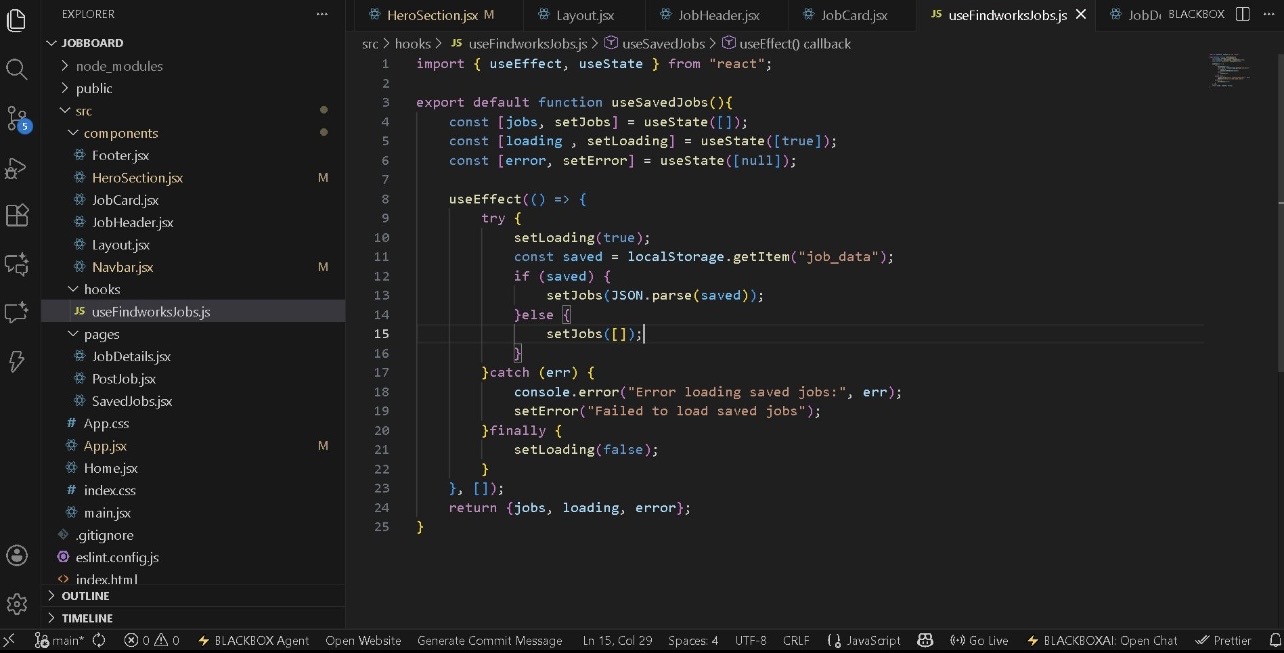Screen dimensions: 1284x653
Task: Switch to JobCard.jsx tab
Action: click(852, 15)
